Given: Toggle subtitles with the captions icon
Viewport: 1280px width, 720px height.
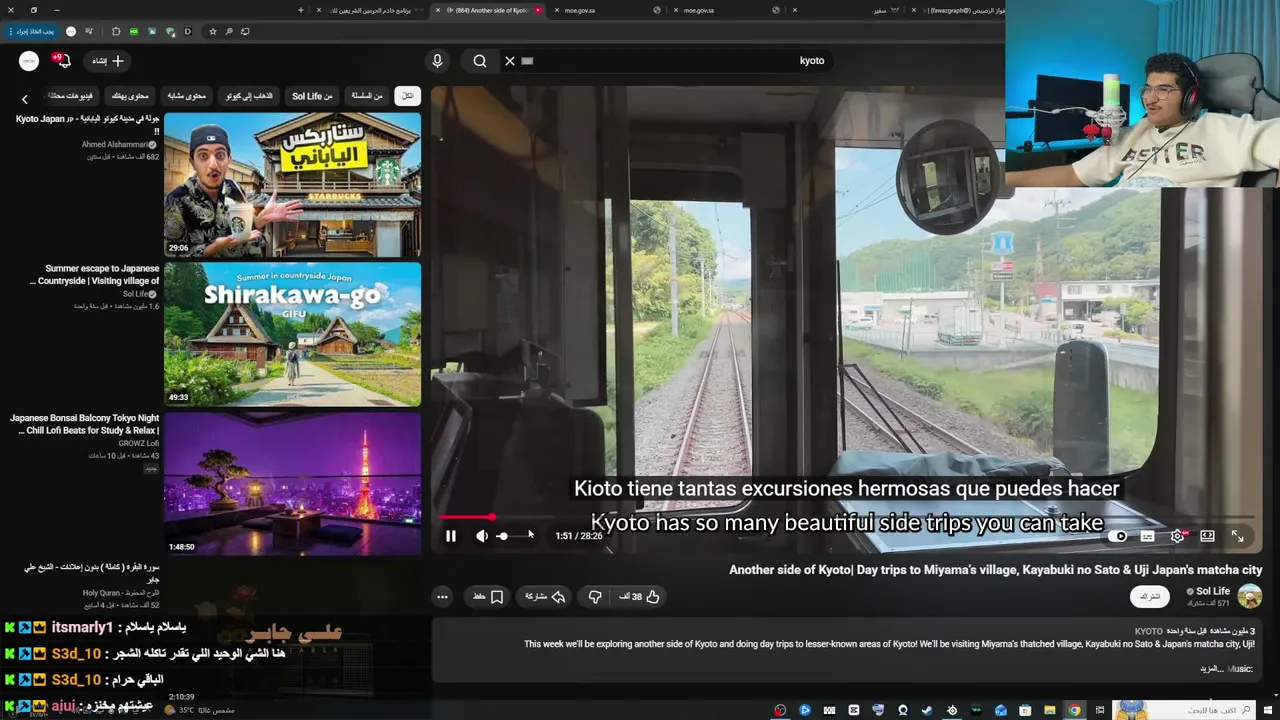Looking at the screenshot, I should tap(1148, 536).
